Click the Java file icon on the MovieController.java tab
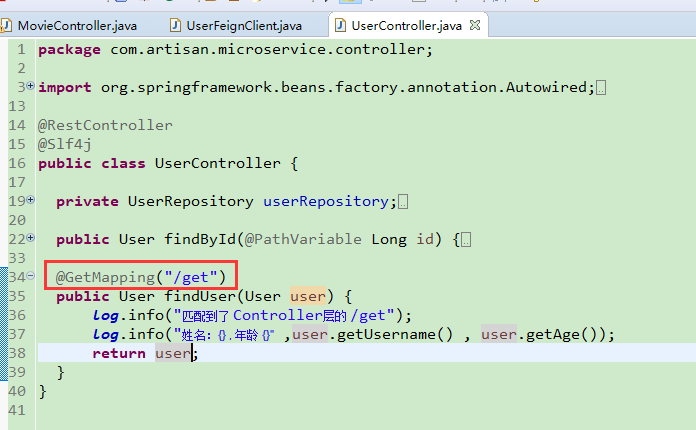696x430 pixels. tap(6, 25)
